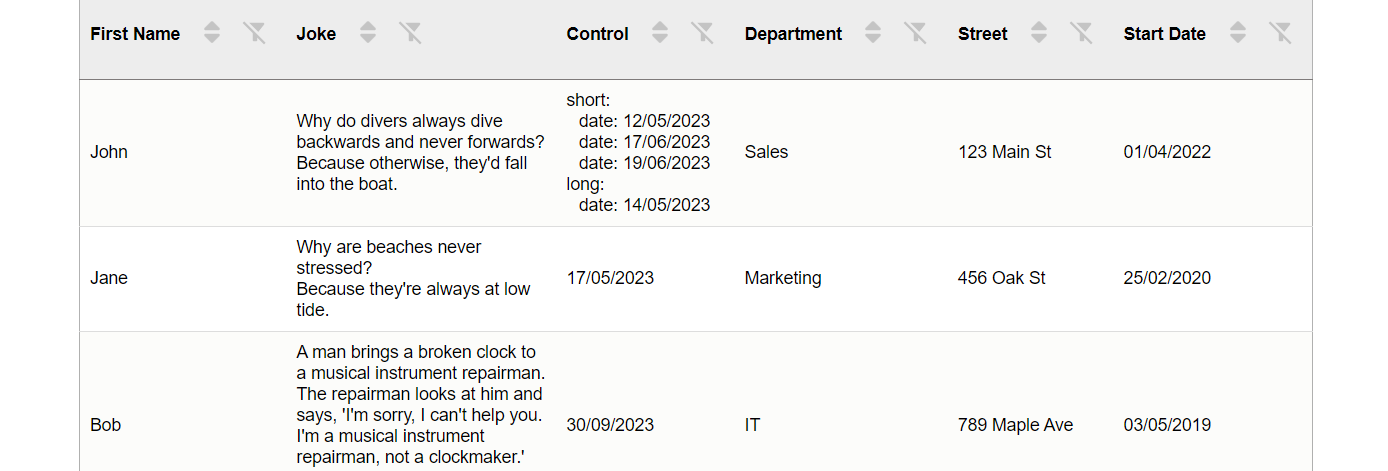
Task: Remove the filter on the Joke column
Action: (411, 33)
